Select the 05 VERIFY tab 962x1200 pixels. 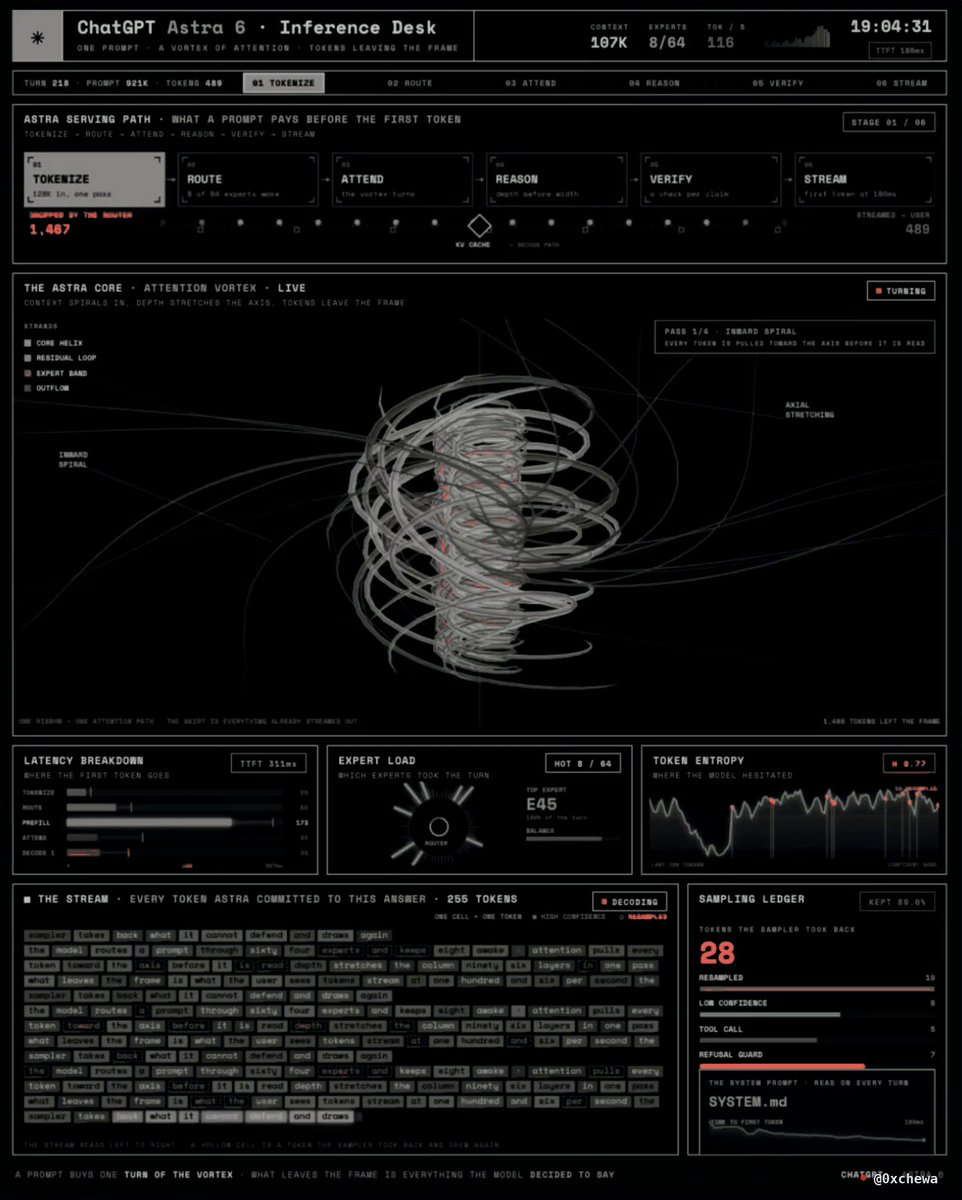click(778, 83)
